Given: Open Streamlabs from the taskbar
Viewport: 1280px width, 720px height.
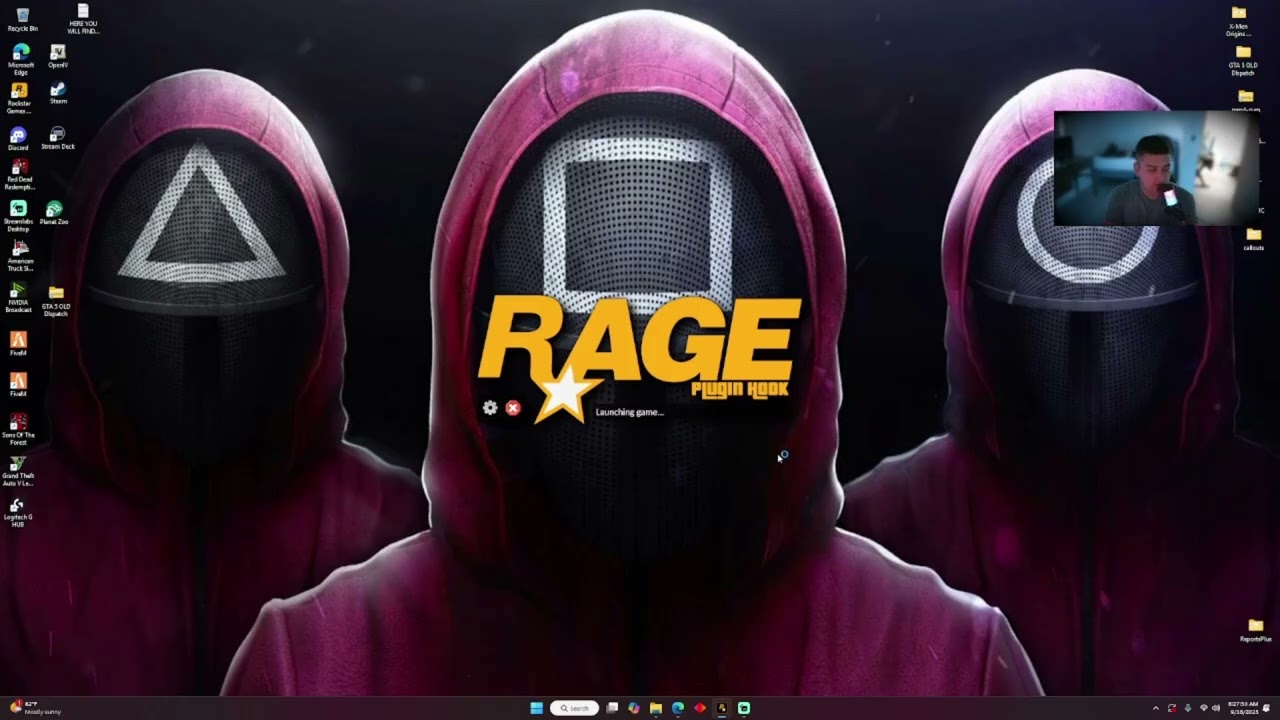Looking at the screenshot, I should (x=744, y=708).
